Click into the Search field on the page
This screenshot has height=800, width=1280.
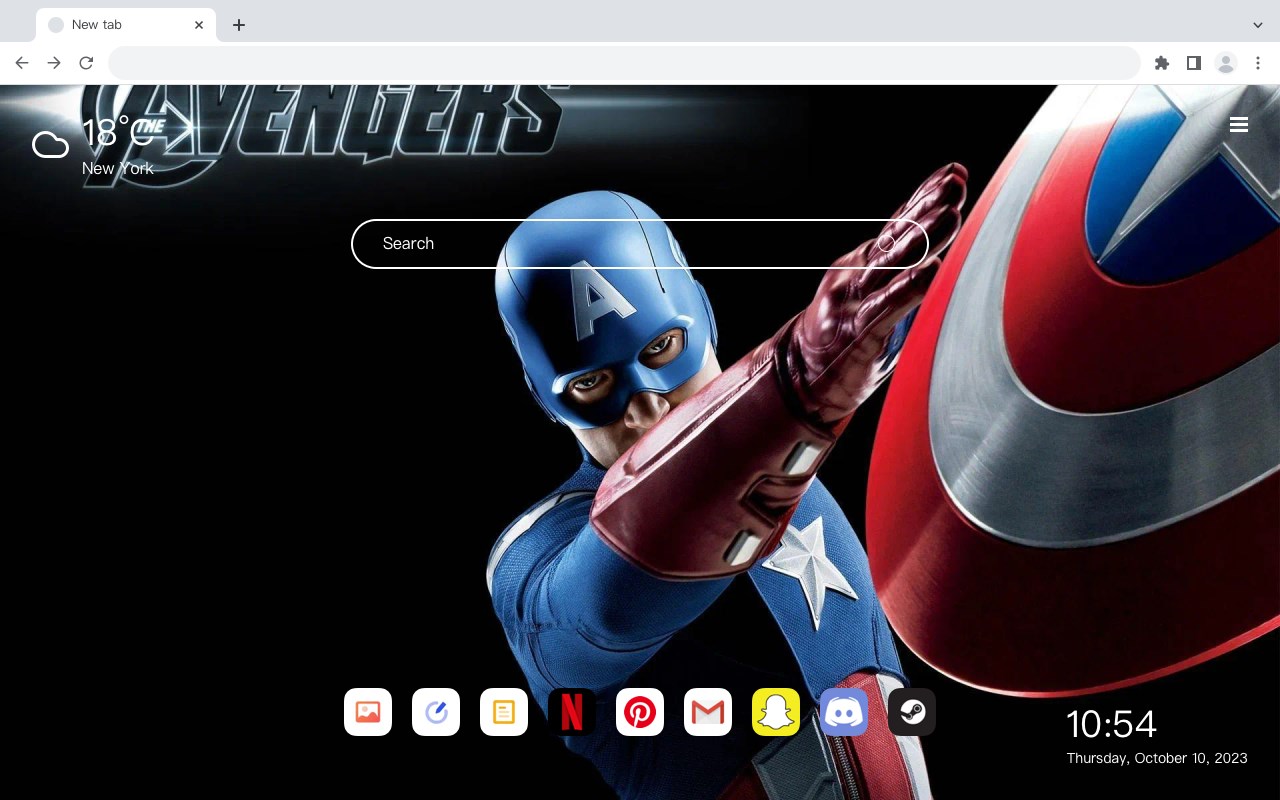point(640,244)
